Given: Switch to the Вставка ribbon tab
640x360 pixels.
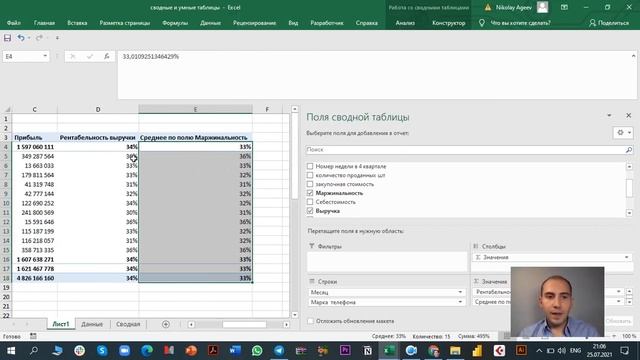Looking at the screenshot, I should pos(77,23).
